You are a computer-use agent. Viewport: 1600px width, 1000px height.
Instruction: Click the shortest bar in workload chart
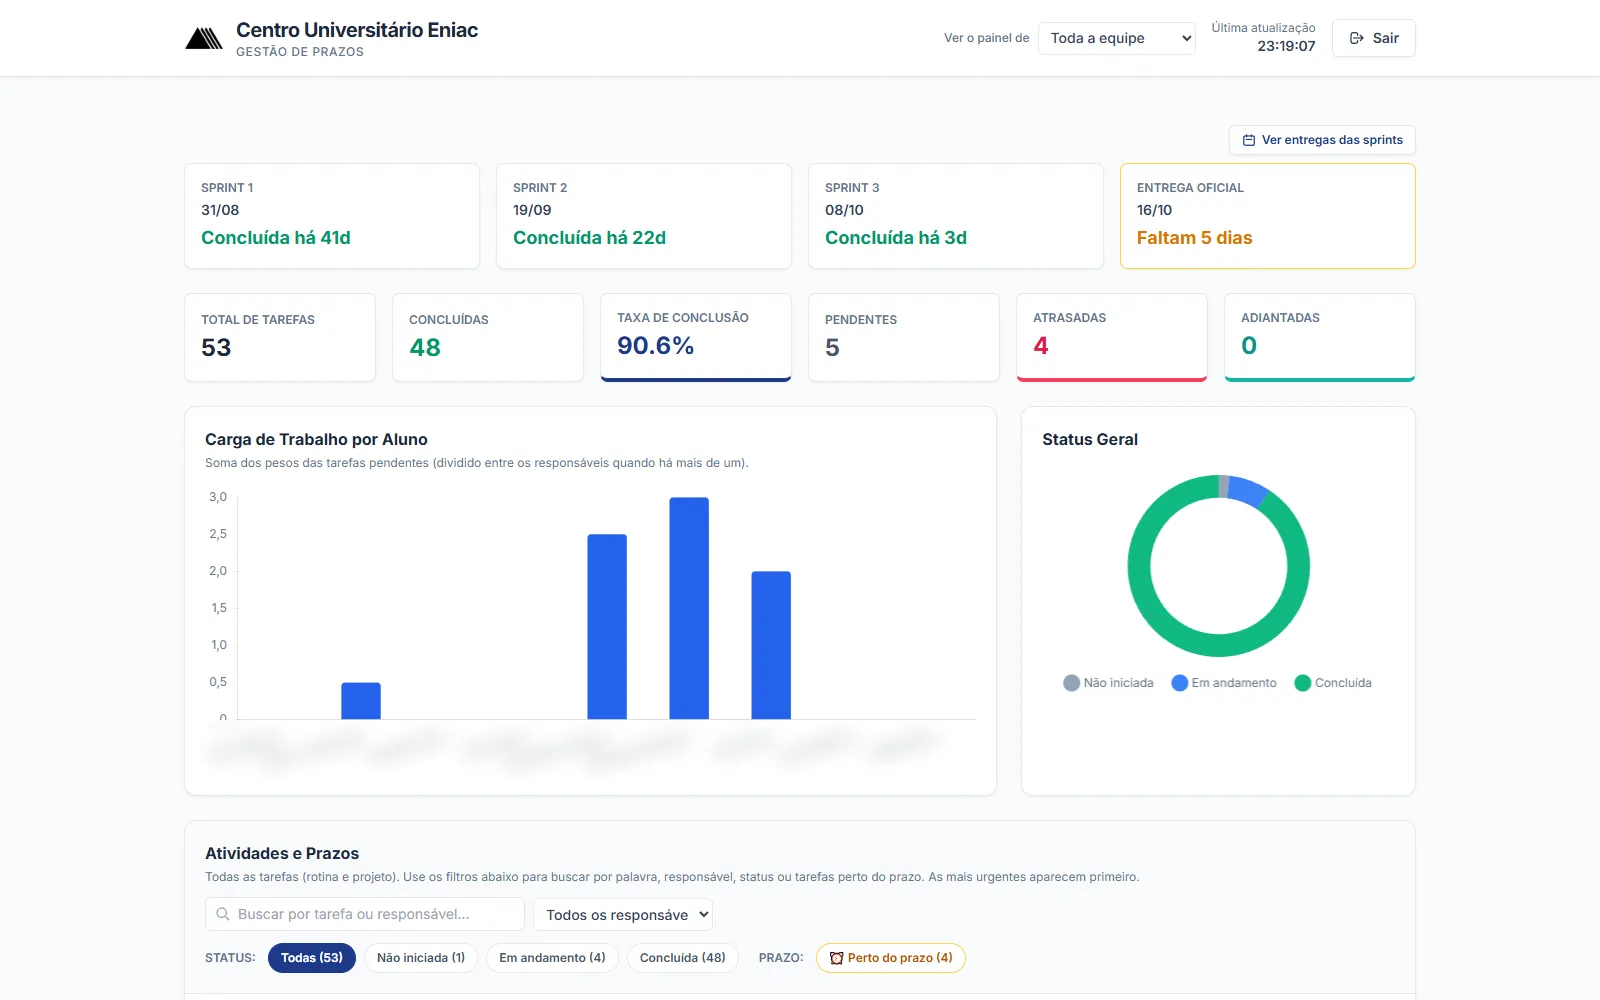[x=361, y=701]
